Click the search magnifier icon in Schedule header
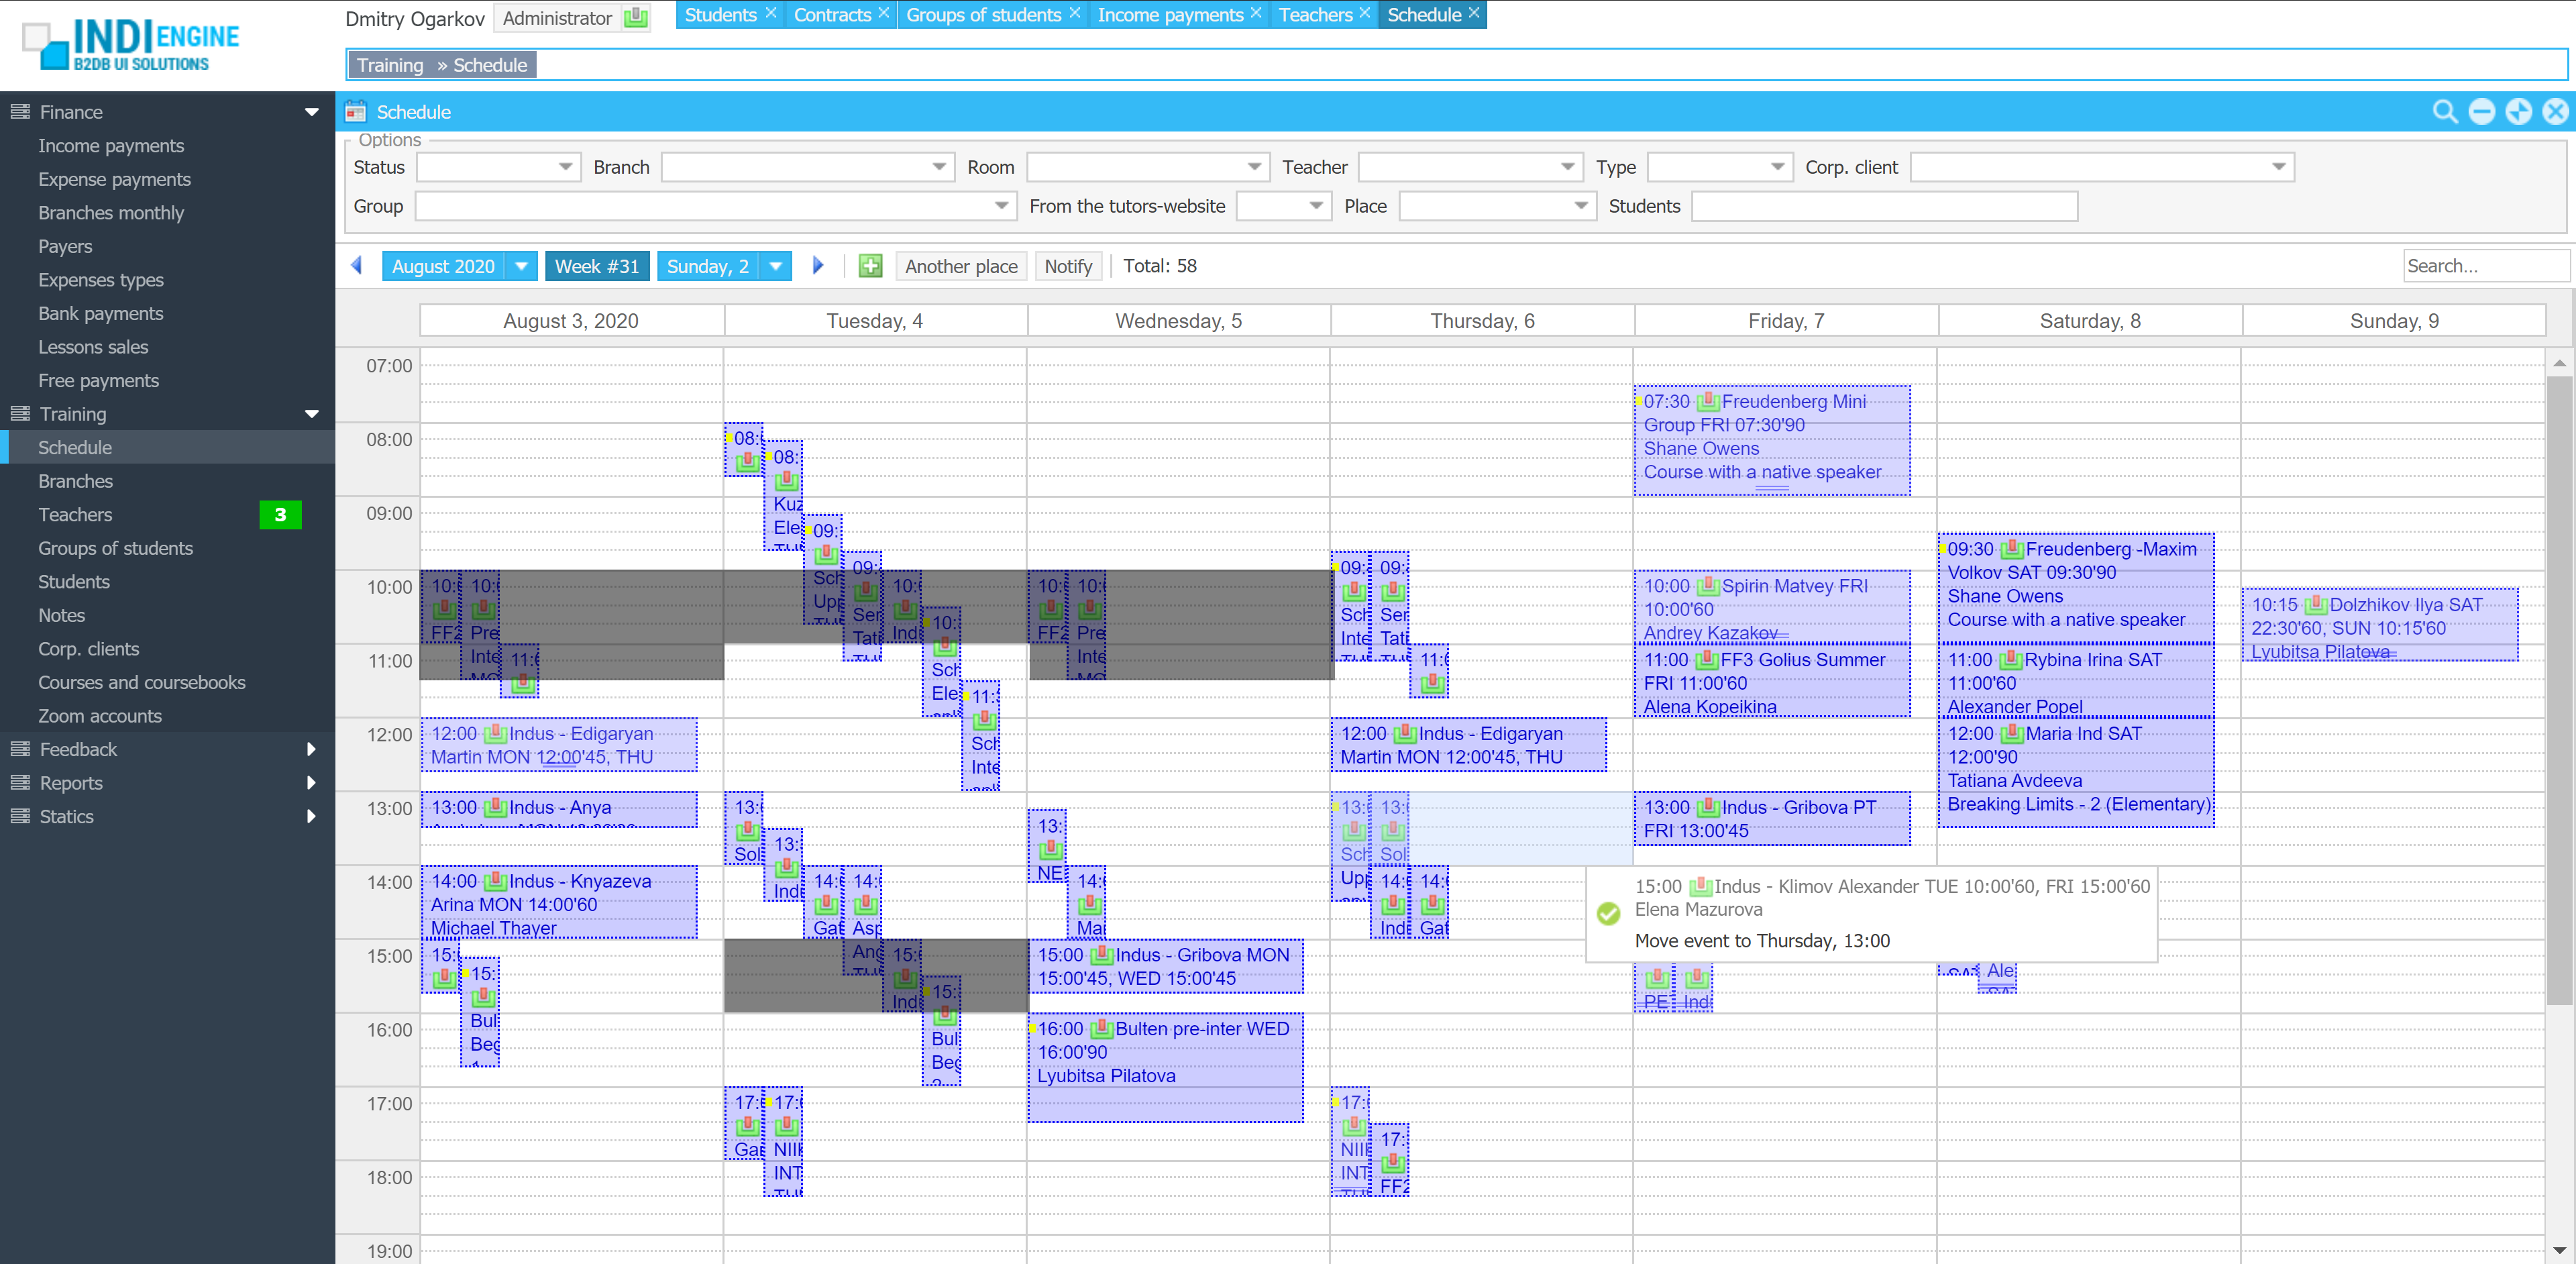2576x1264 pixels. (x=2444, y=112)
